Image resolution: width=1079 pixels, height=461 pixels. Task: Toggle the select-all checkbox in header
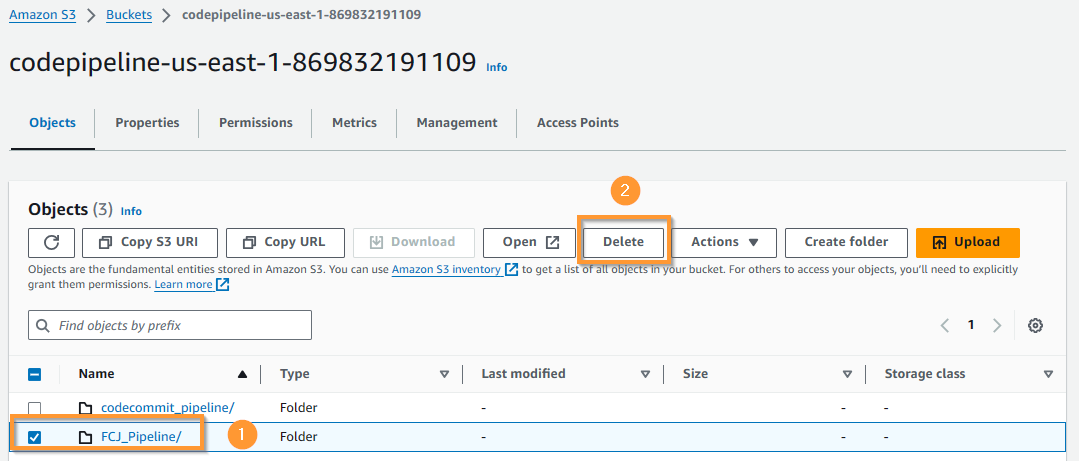pyautogui.click(x=34, y=374)
